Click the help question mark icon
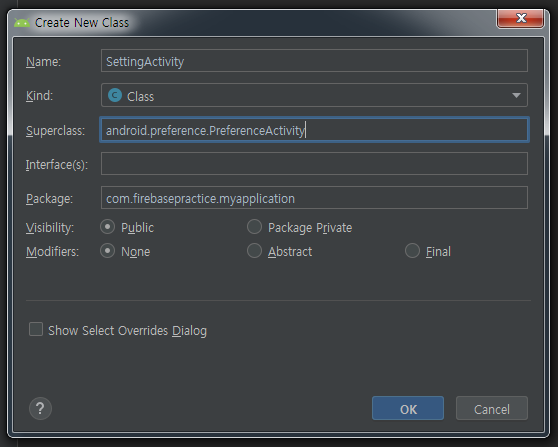The width and height of the screenshot is (558, 447). point(40,408)
